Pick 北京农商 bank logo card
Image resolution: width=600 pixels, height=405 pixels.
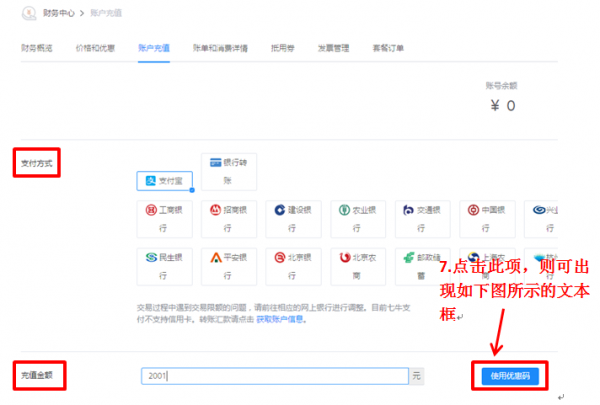[358, 266]
